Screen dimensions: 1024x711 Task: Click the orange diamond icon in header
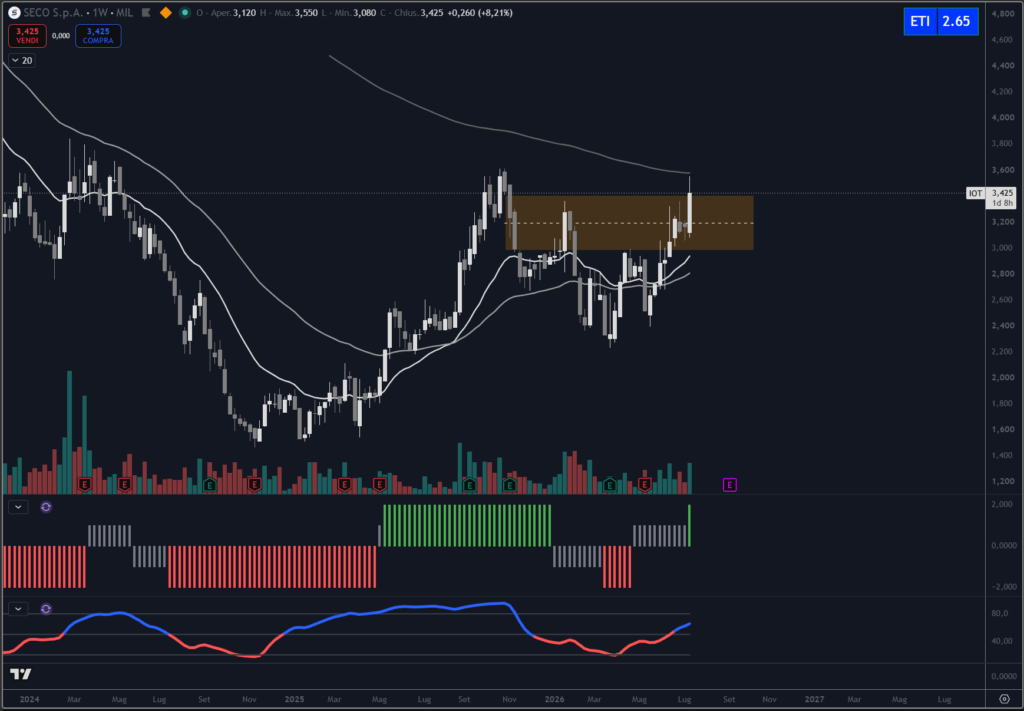(166, 12)
